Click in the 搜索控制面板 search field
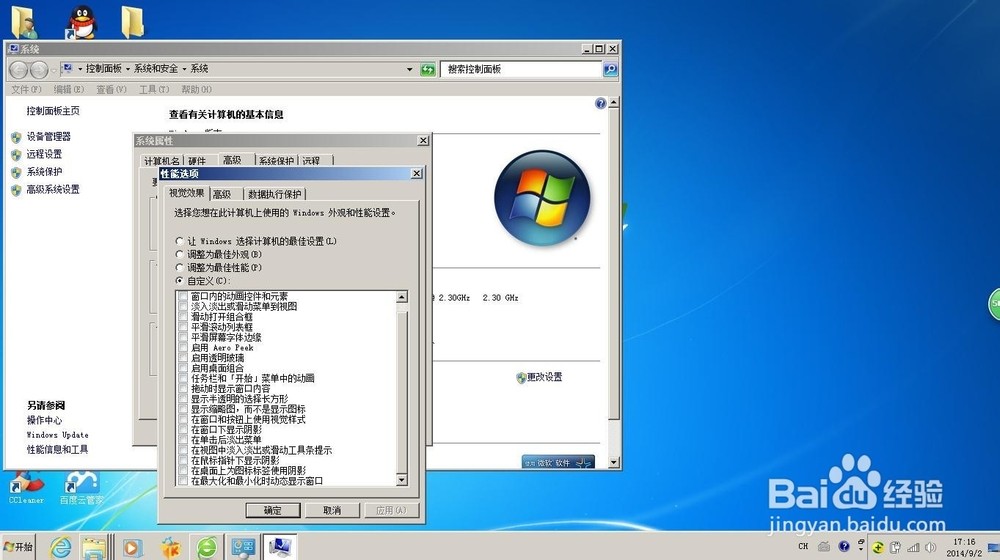The width and height of the screenshot is (1000, 560). click(x=521, y=69)
